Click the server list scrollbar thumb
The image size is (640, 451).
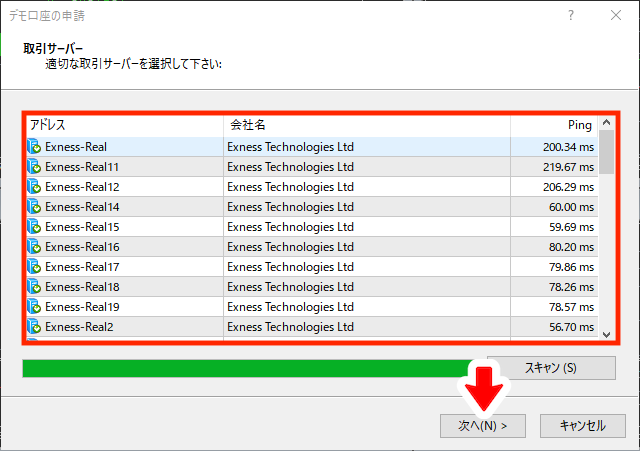pos(607,152)
